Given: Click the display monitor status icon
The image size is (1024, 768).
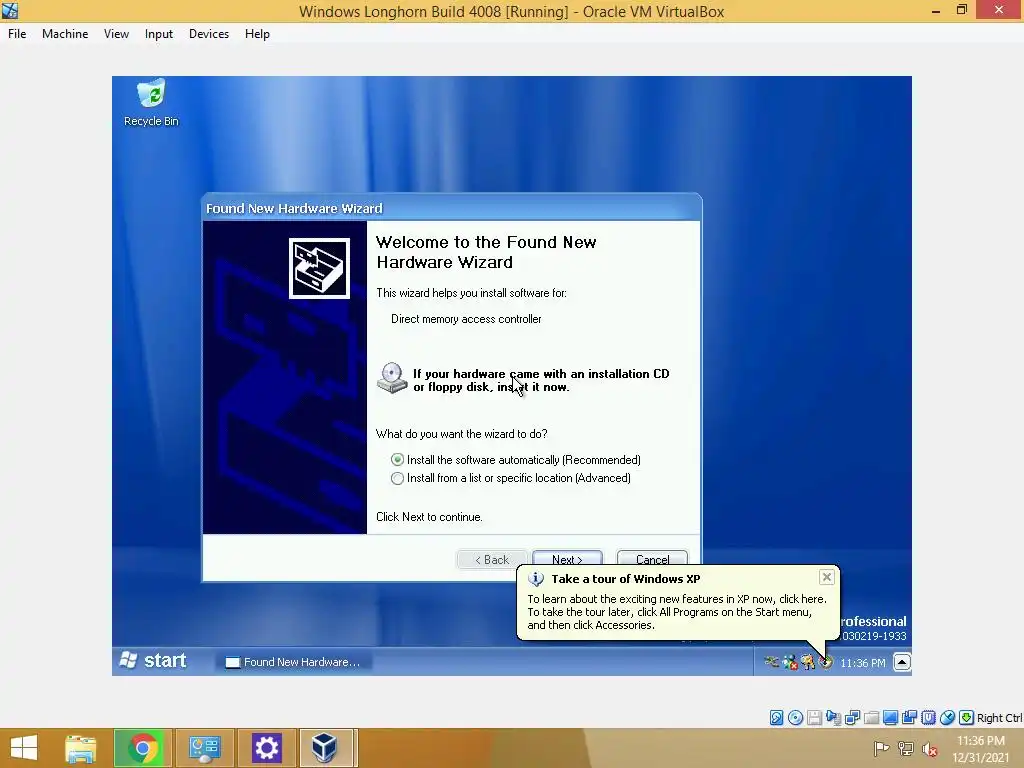Looking at the screenshot, I should coord(890,718).
